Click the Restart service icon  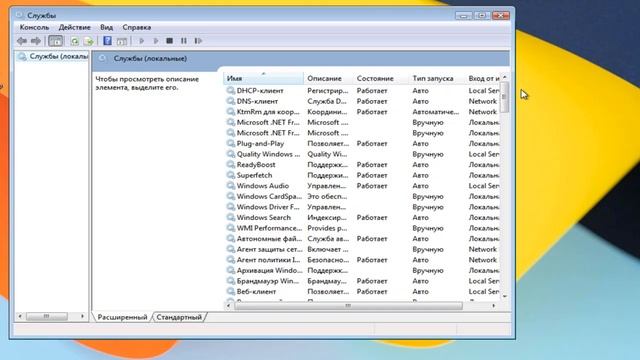198,41
